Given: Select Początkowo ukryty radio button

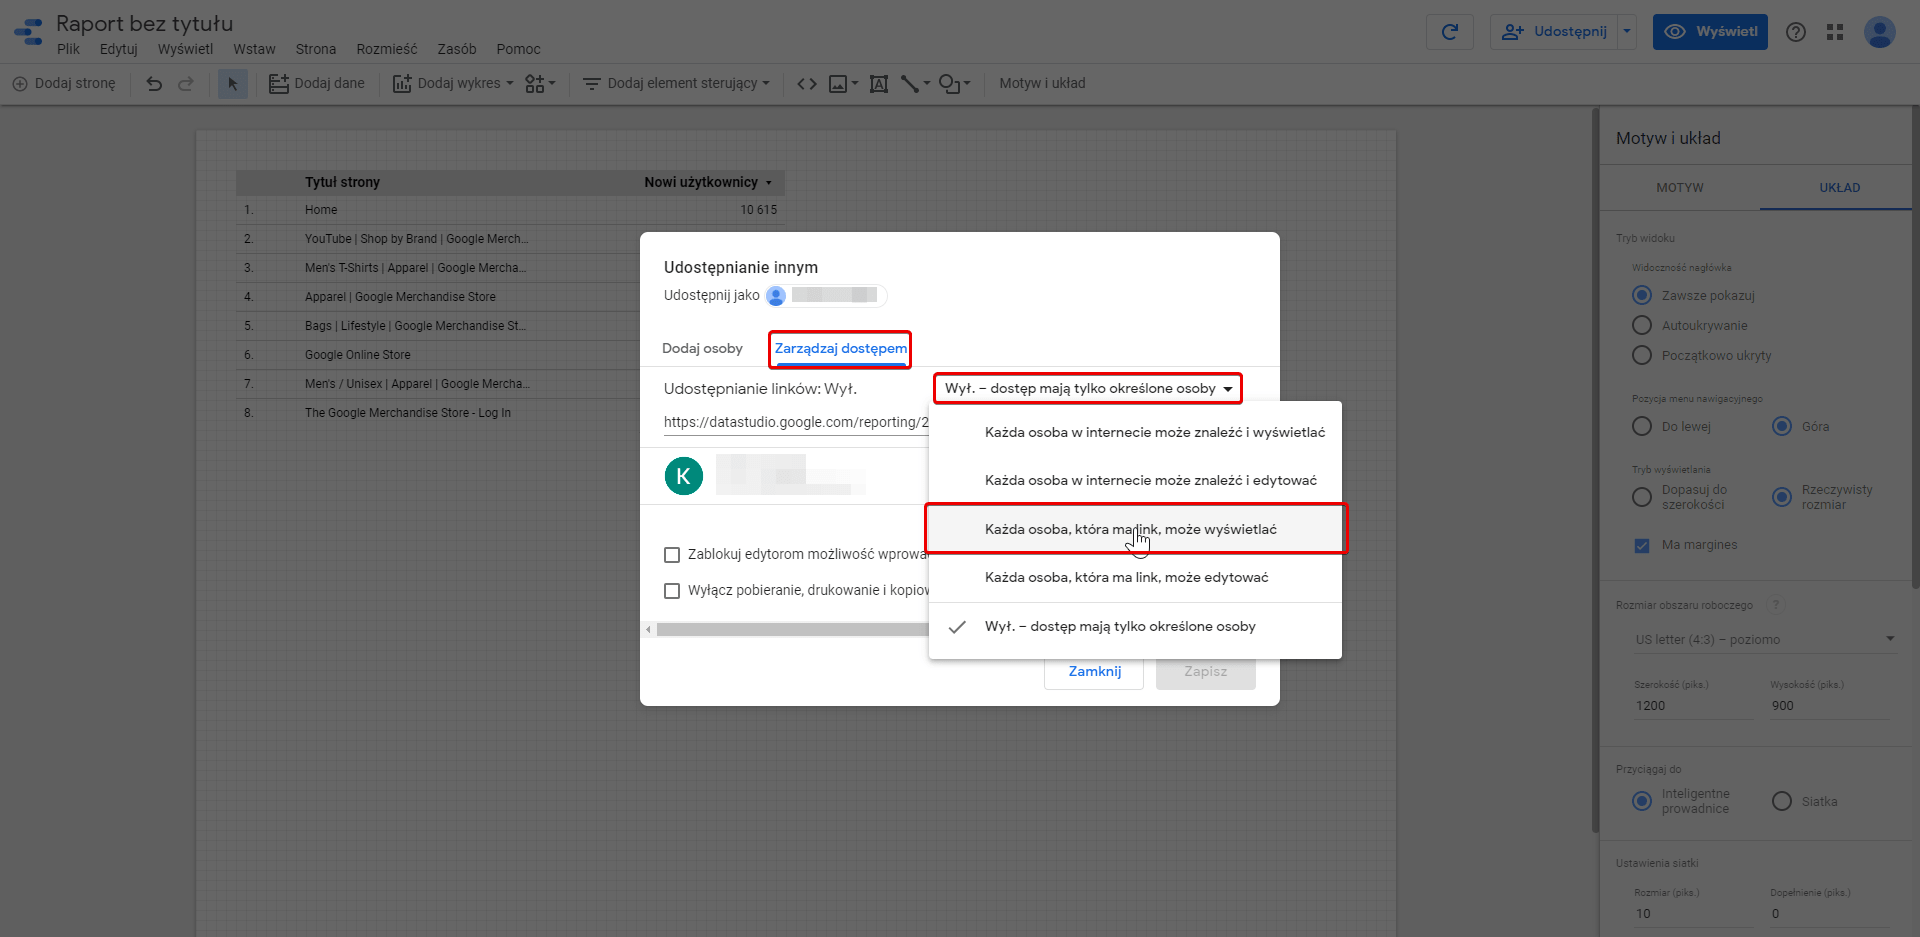Looking at the screenshot, I should pyautogui.click(x=1642, y=355).
